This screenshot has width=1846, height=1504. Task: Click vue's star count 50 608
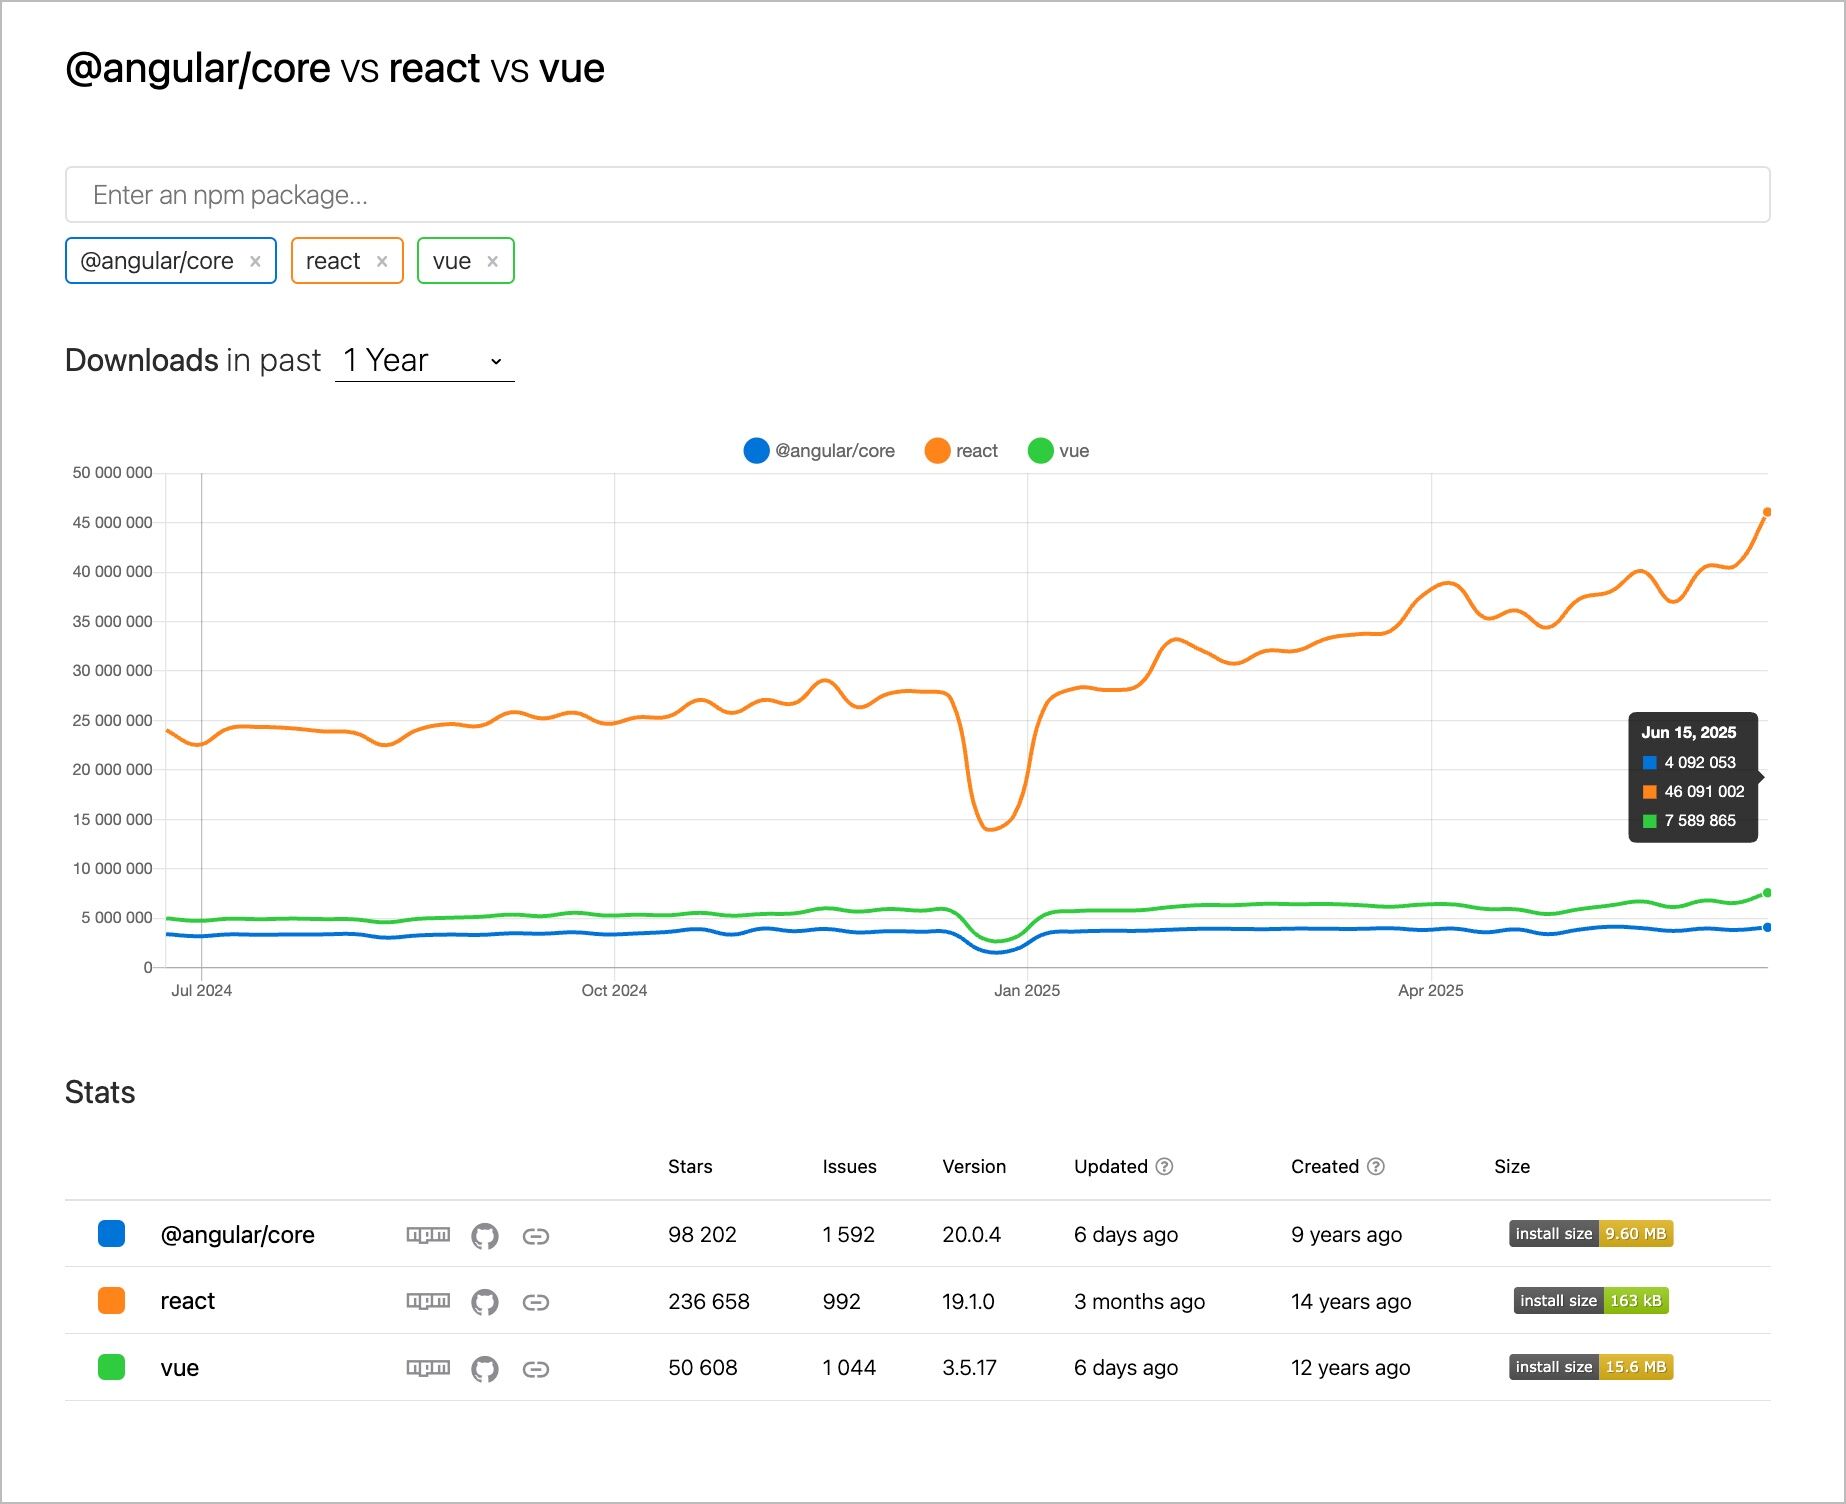[702, 1368]
